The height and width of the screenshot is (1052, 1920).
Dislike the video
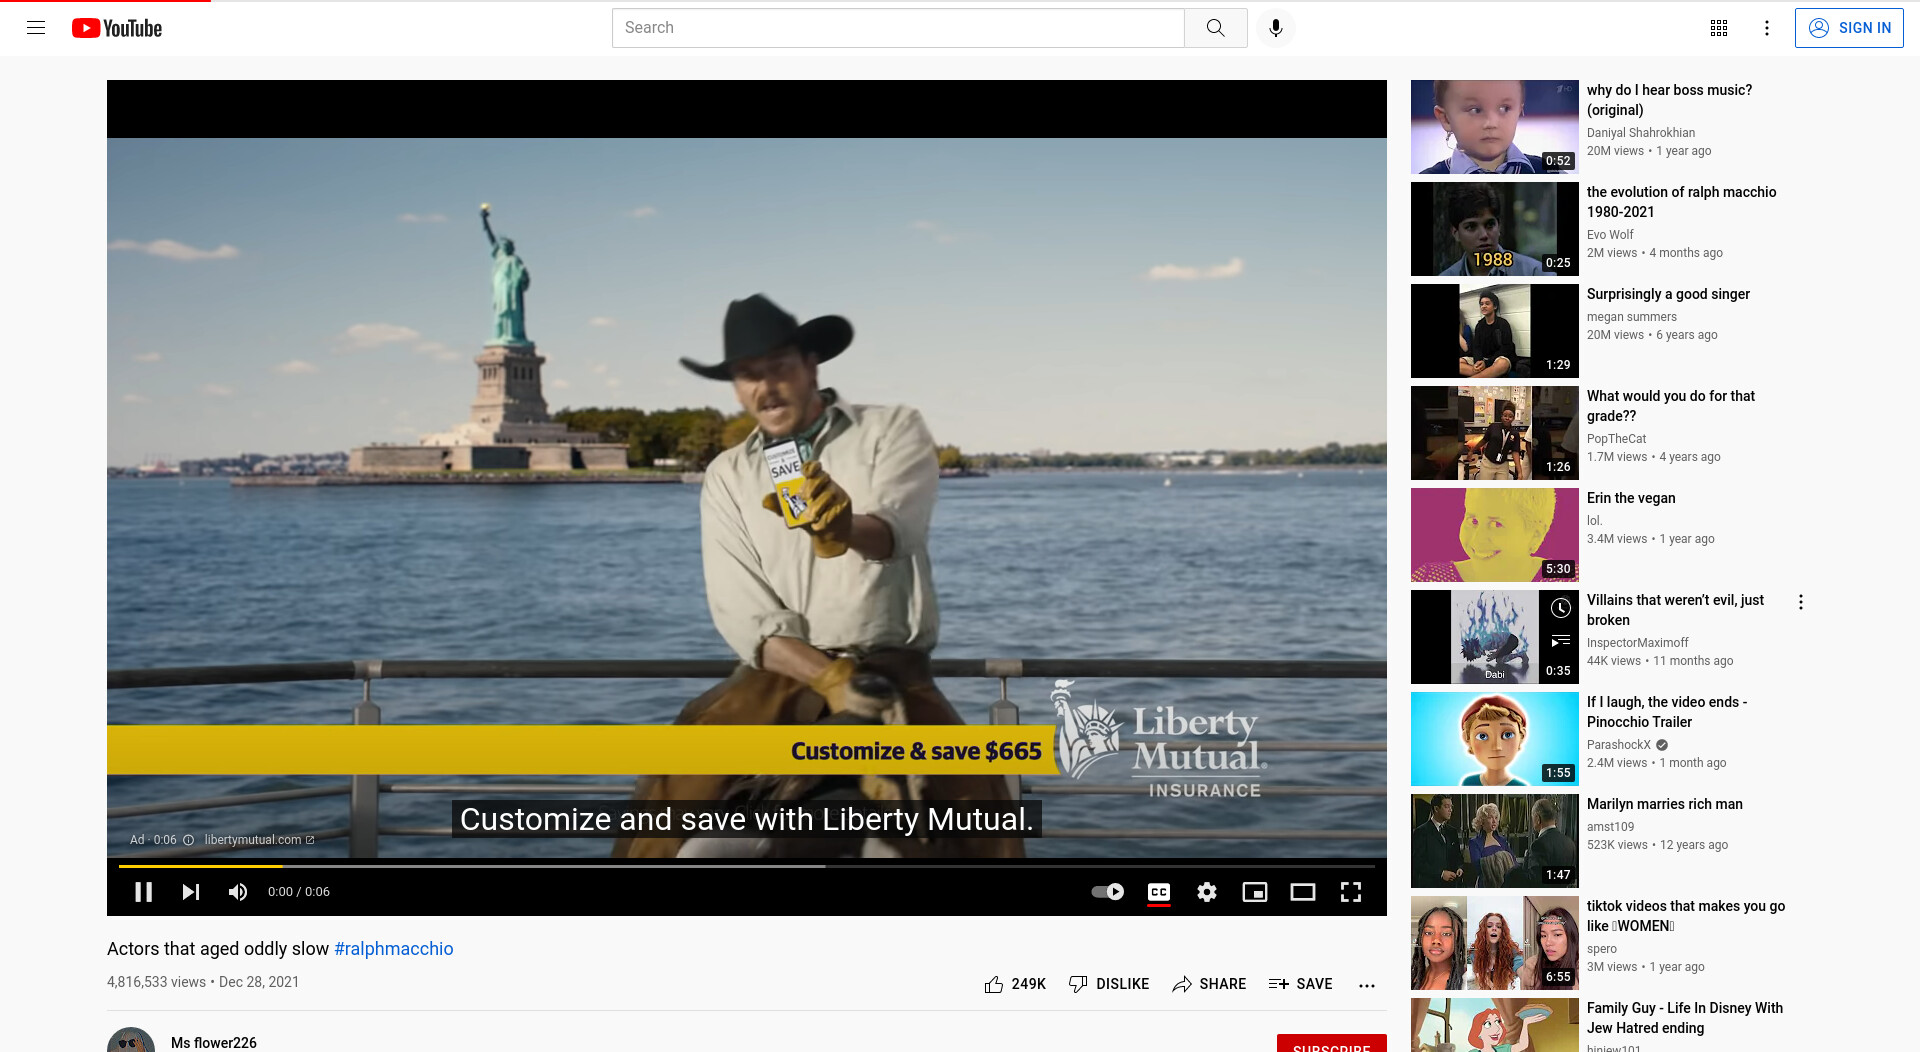coord(1109,984)
